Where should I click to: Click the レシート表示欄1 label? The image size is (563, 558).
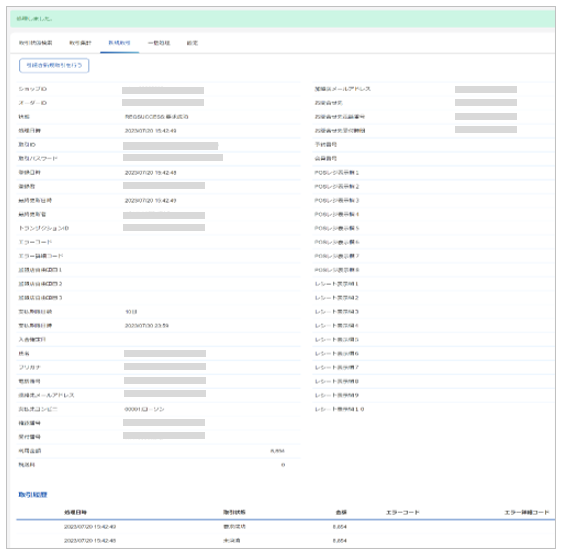(337, 284)
